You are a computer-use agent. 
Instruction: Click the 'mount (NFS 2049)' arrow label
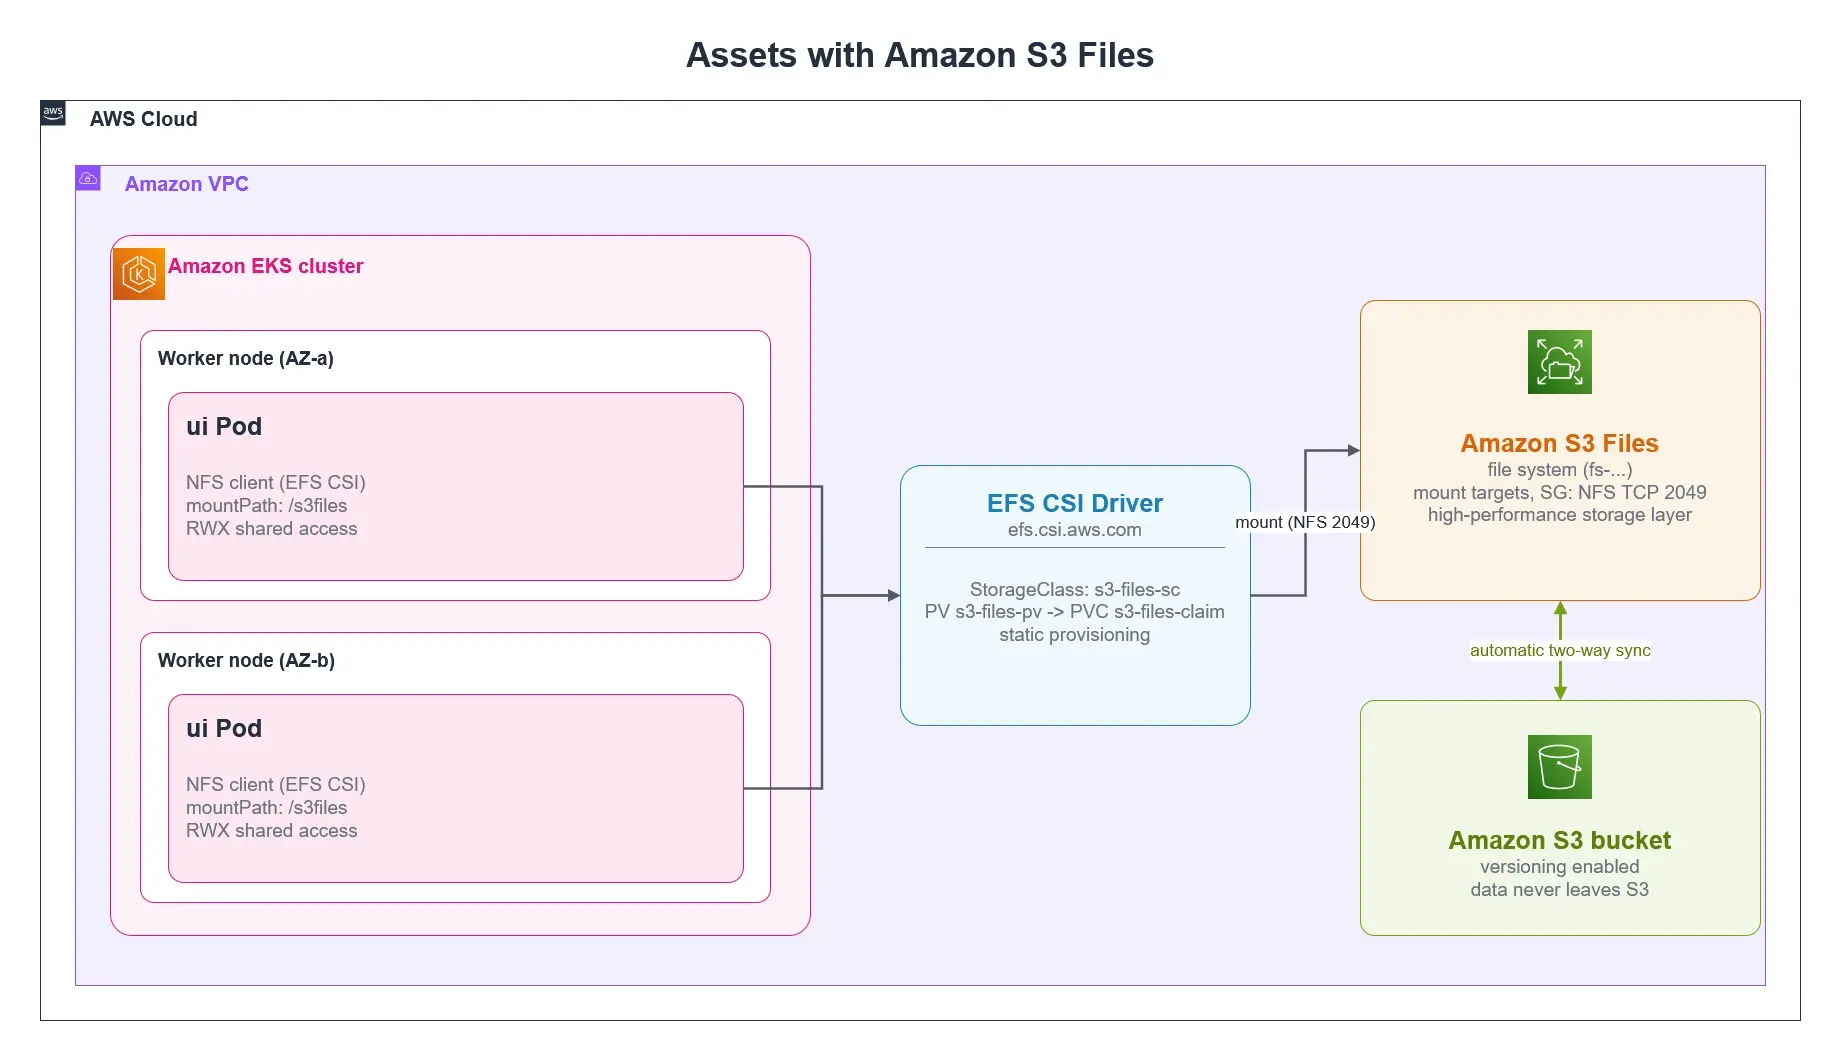1305,522
